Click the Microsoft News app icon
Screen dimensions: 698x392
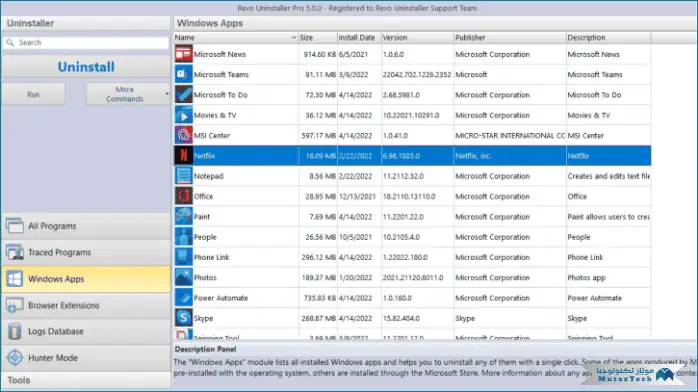[183, 54]
